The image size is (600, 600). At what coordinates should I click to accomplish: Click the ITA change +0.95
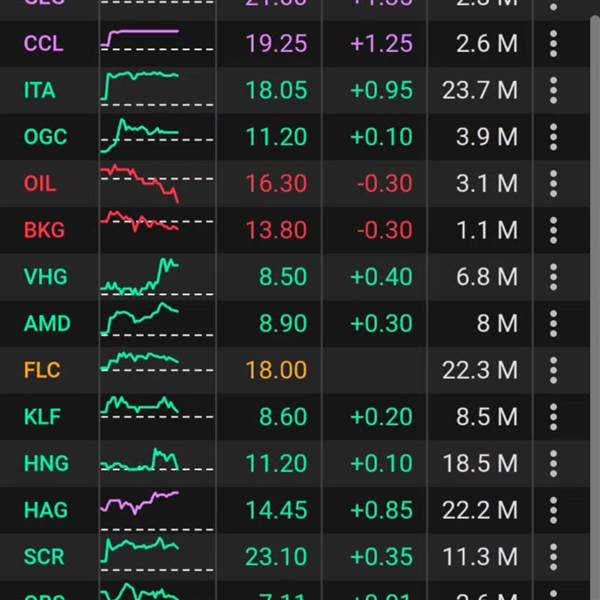click(382, 90)
